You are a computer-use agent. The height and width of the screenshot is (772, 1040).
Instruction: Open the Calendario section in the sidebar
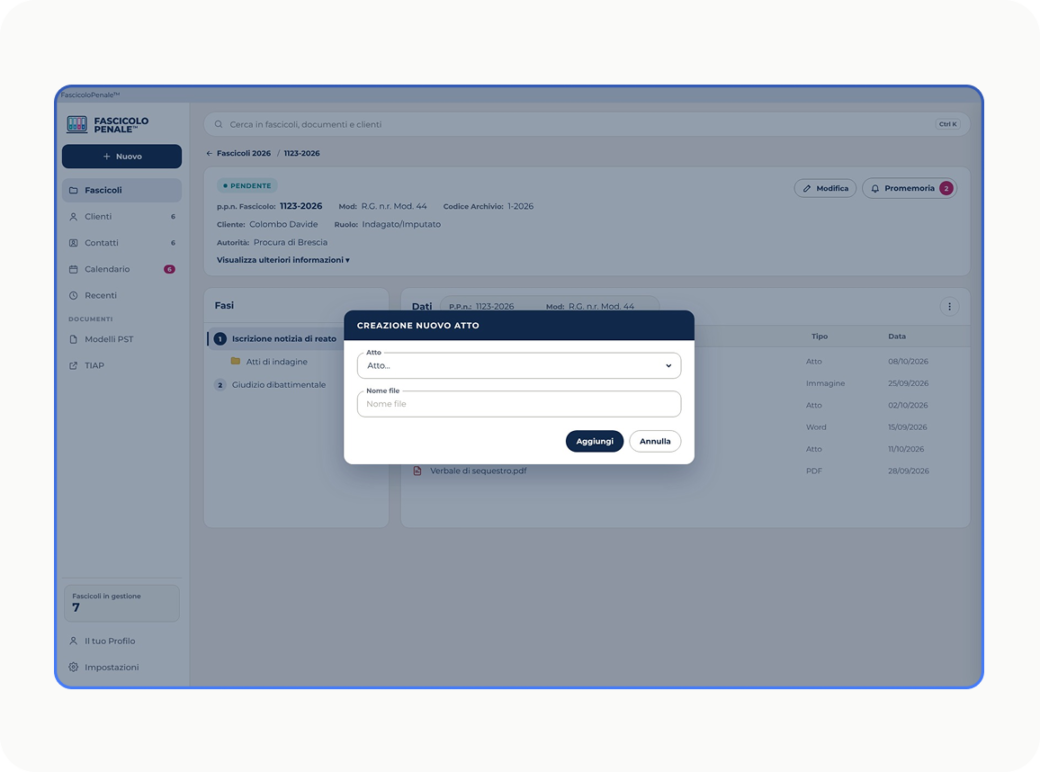(x=122, y=269)
